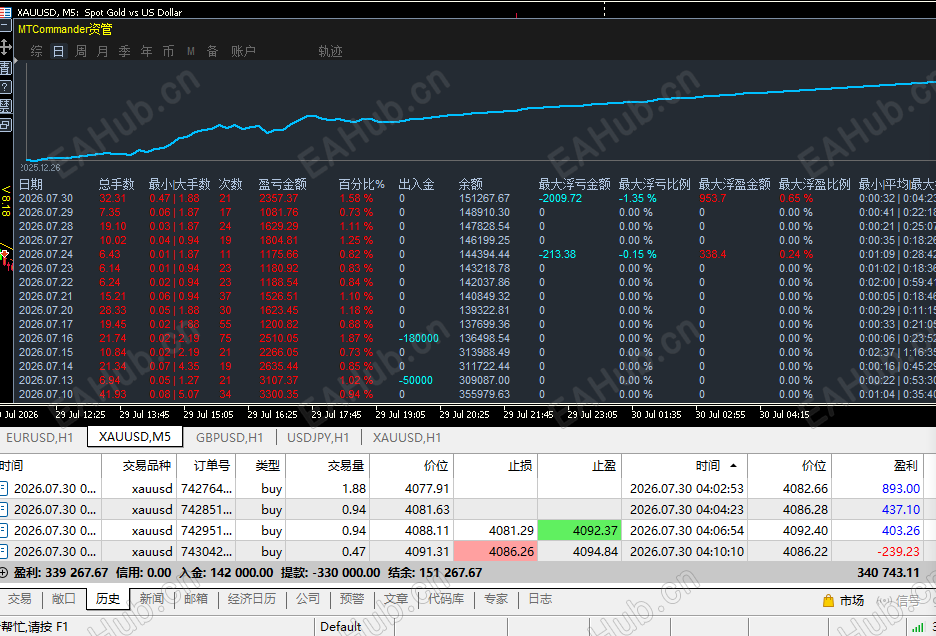Click the -180000 withdrawal value
The width and height of the screenshot is (936, 636).
pyautogui.click(x=418, y=338)
